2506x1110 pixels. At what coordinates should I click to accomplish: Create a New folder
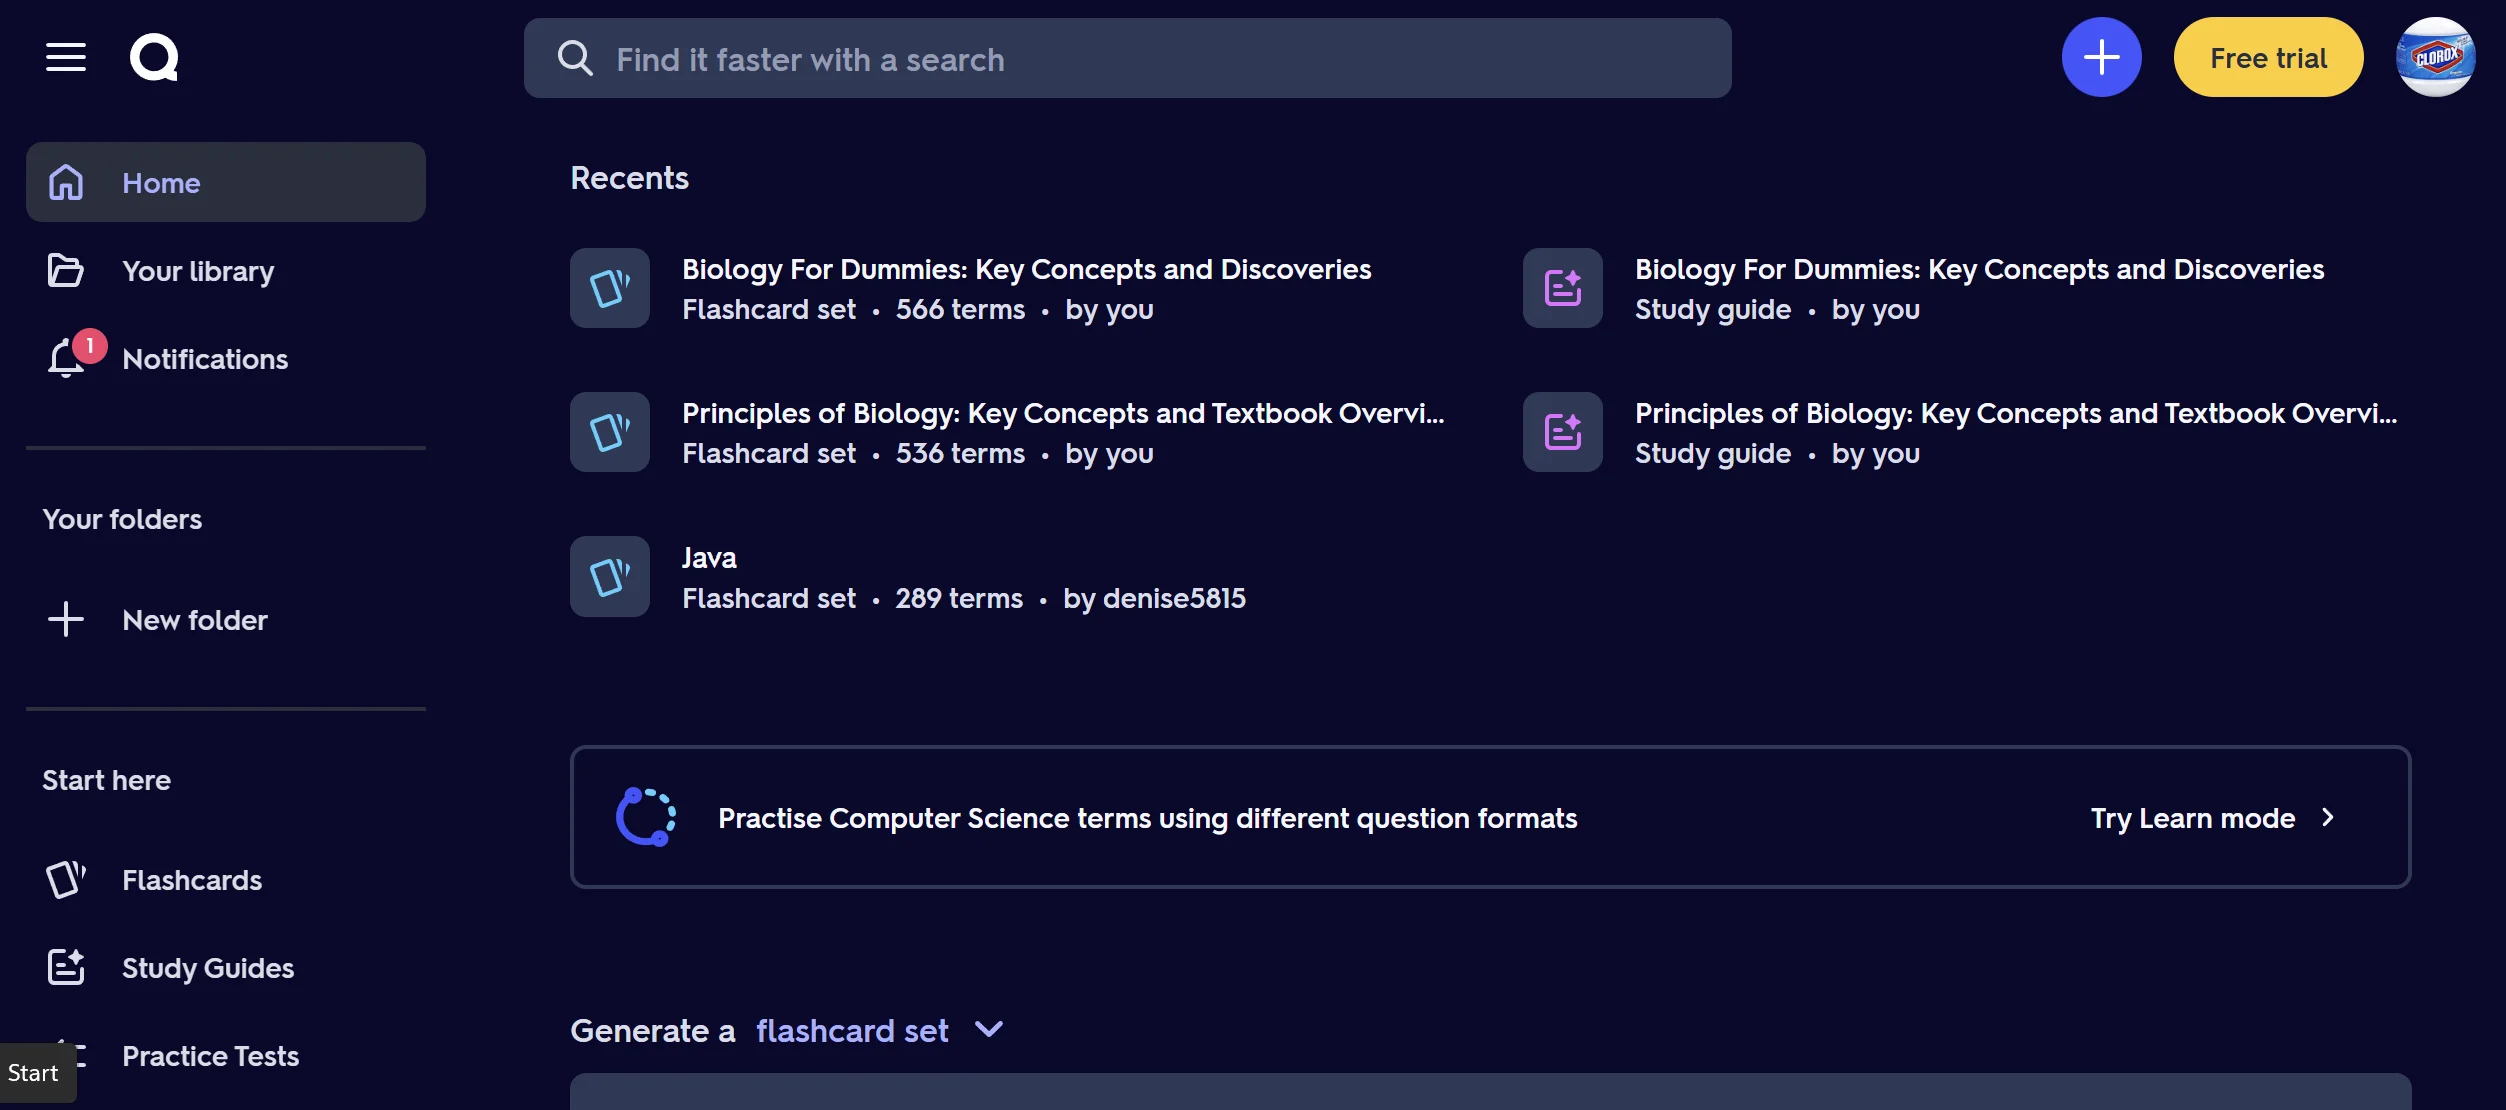[x=194, y=619]
